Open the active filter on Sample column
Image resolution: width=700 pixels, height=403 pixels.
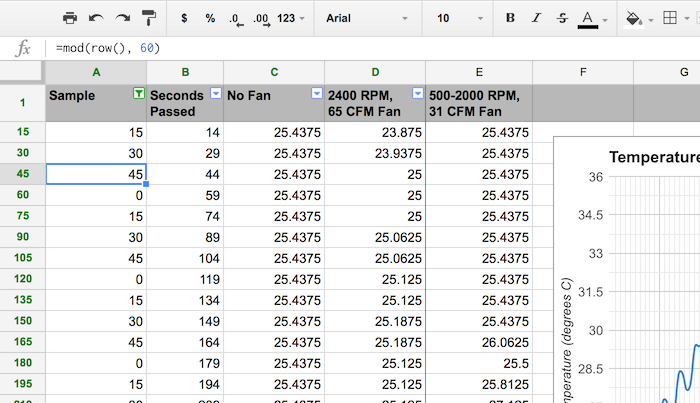point(139,93)
